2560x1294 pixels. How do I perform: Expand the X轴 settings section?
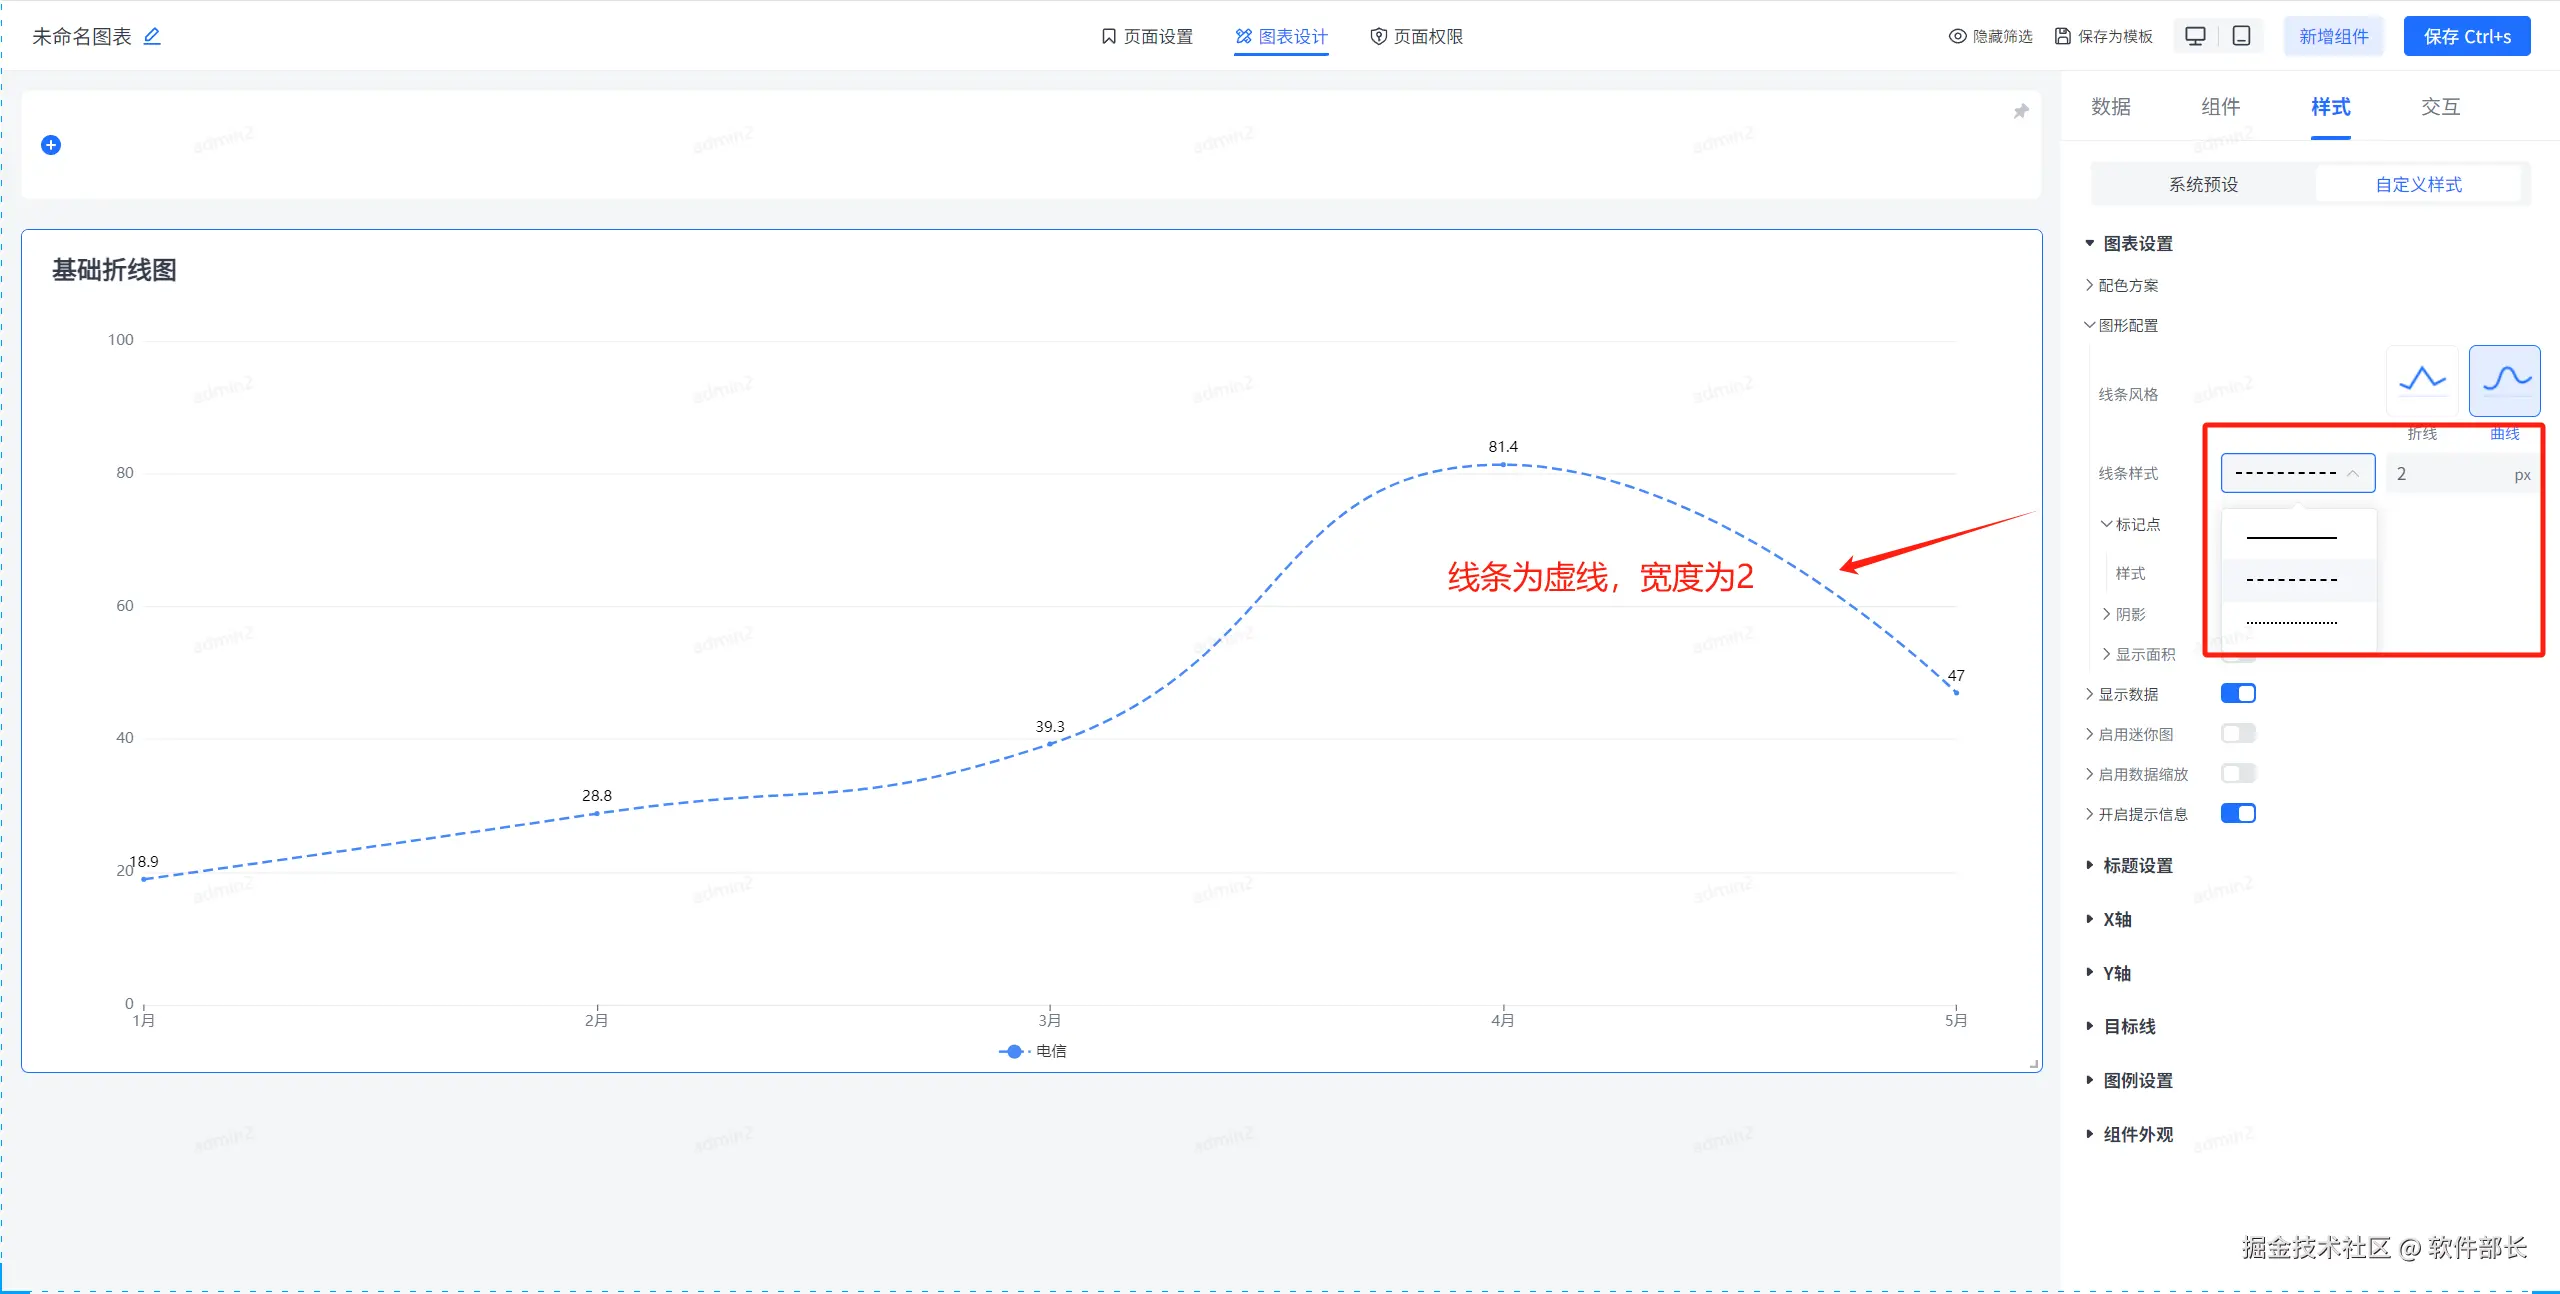tap(2116, 919)
